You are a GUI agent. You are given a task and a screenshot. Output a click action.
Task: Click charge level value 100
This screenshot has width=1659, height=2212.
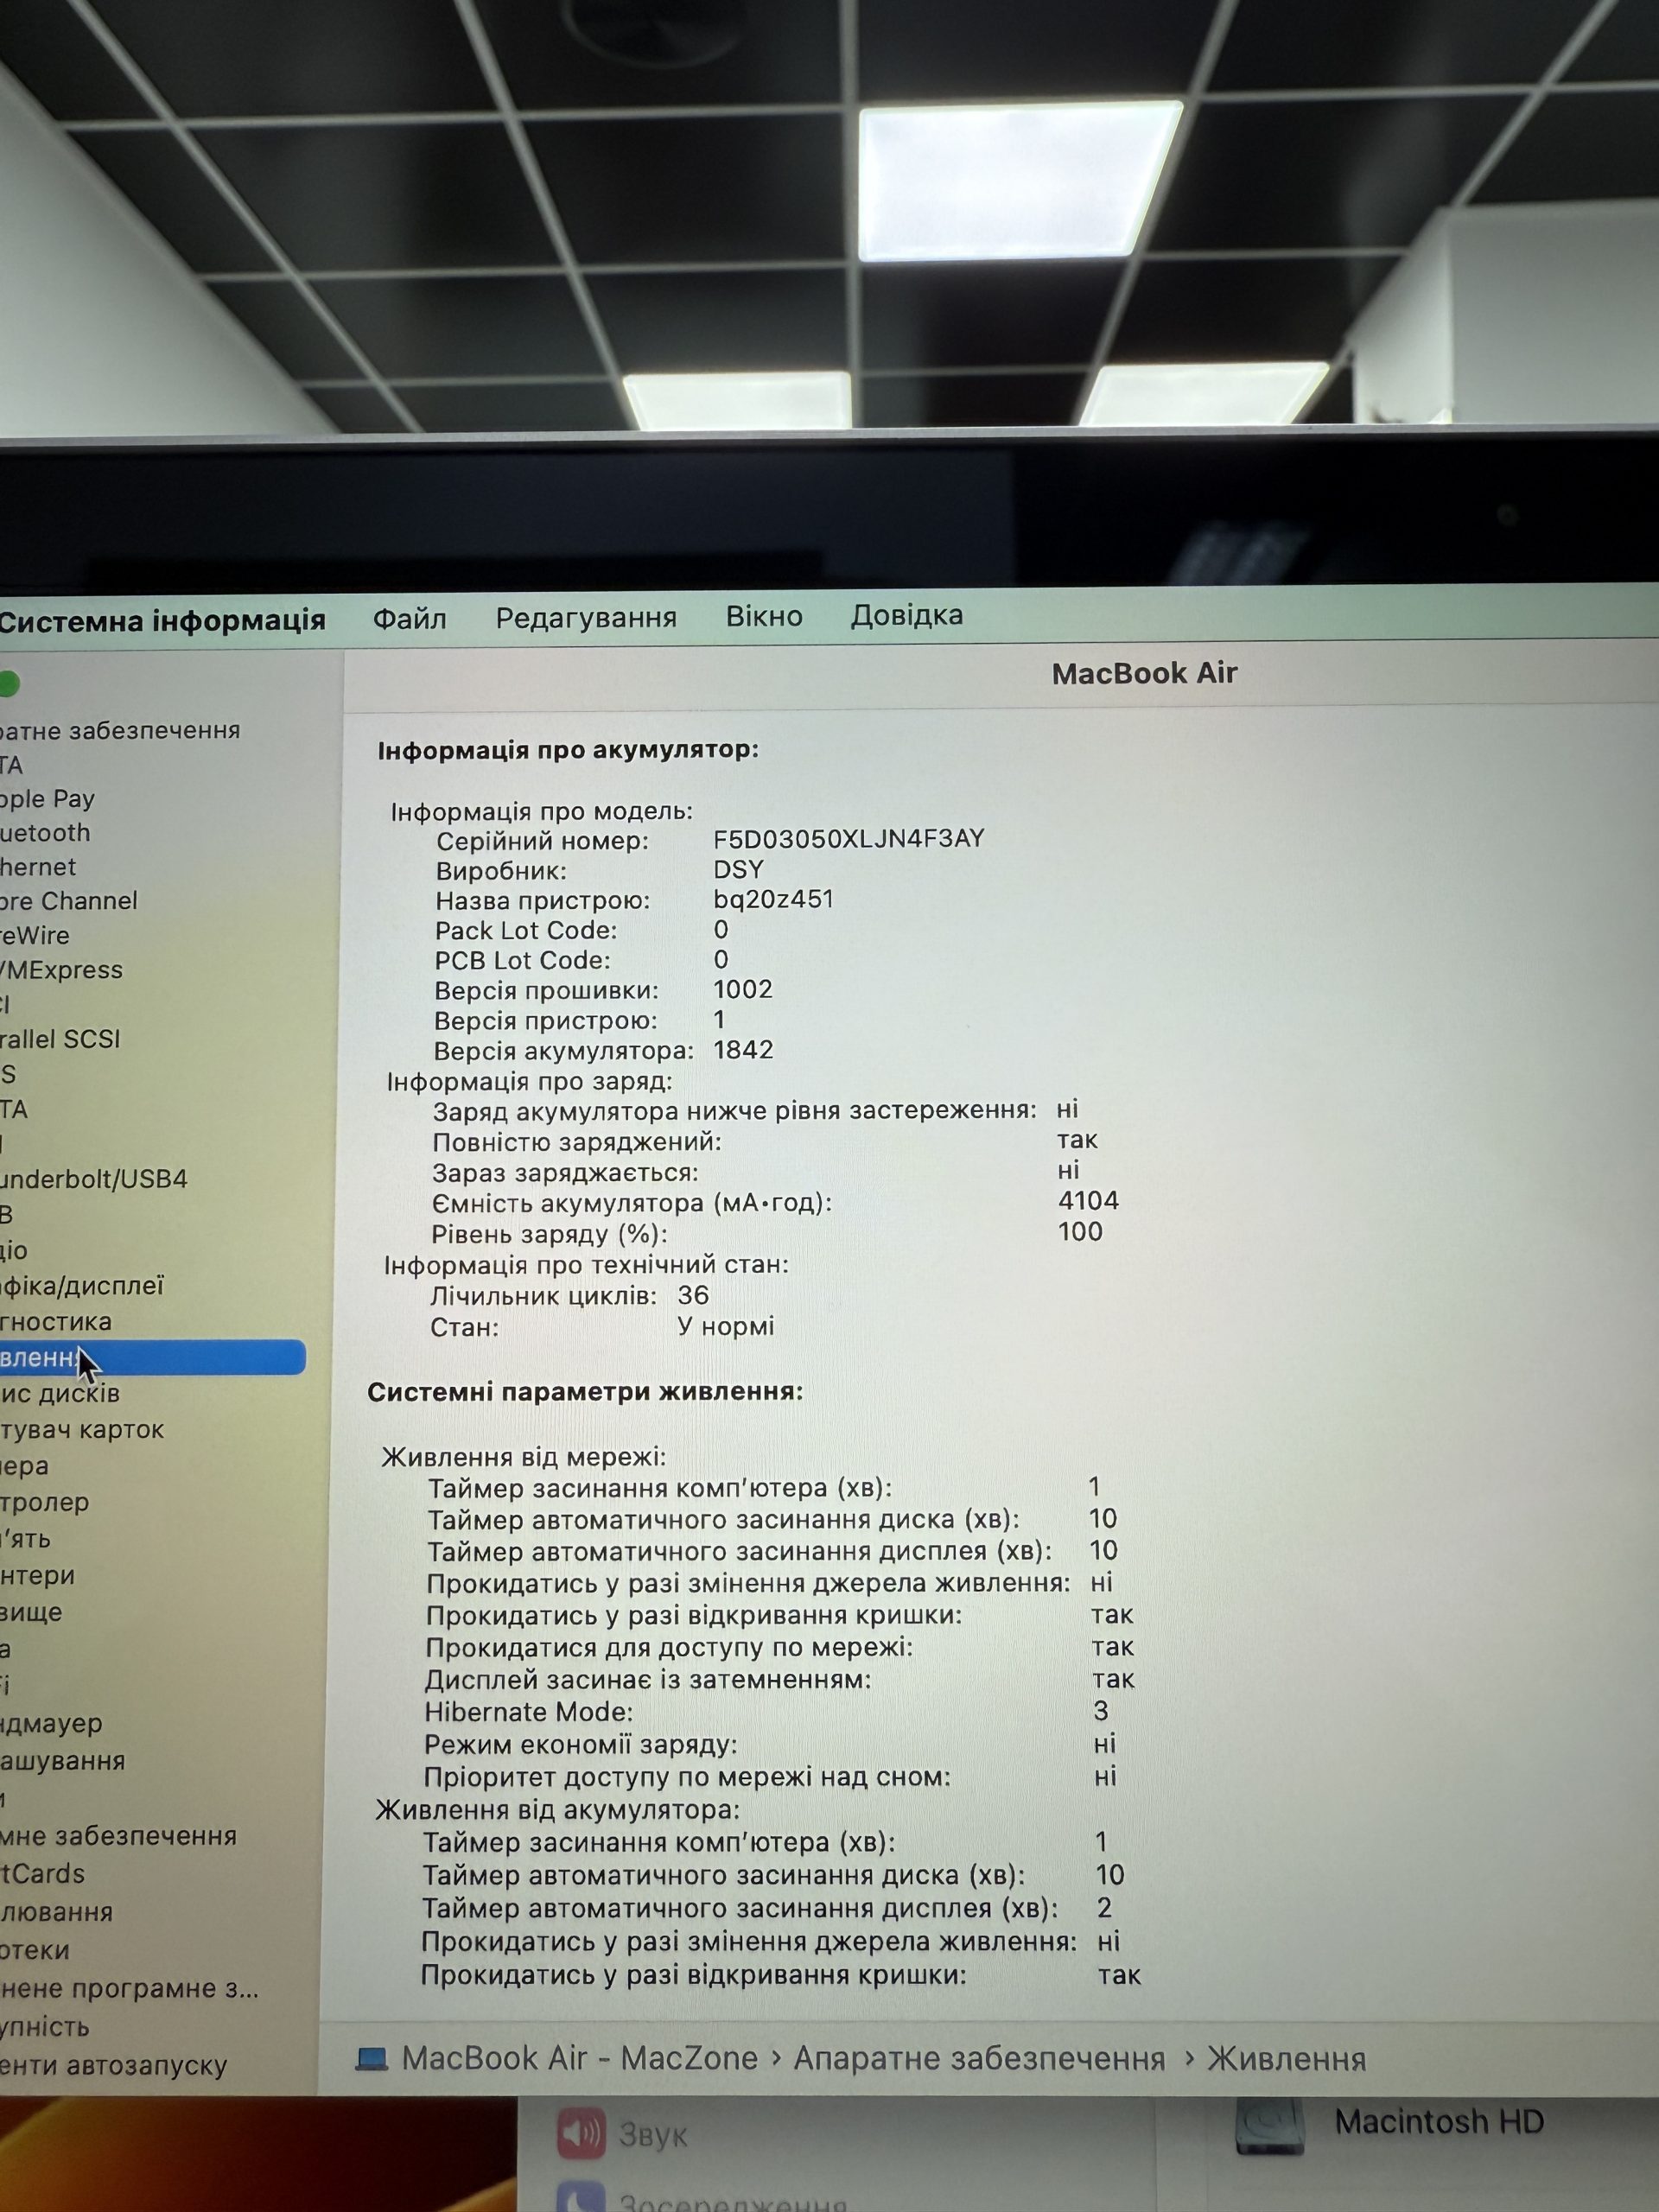click(1080, 1231)
